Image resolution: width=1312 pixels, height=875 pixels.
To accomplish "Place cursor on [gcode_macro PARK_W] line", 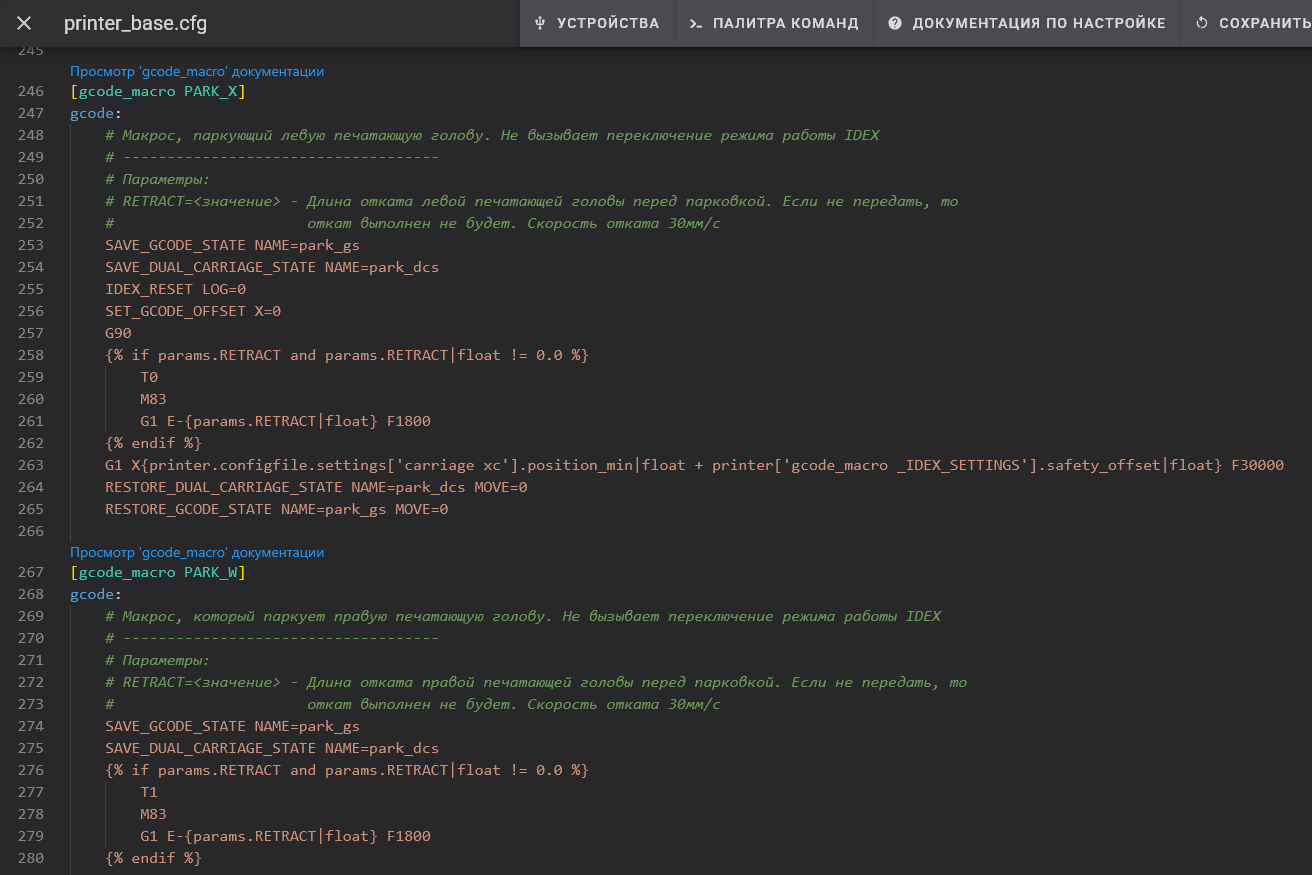I will [x=157, y=572].
